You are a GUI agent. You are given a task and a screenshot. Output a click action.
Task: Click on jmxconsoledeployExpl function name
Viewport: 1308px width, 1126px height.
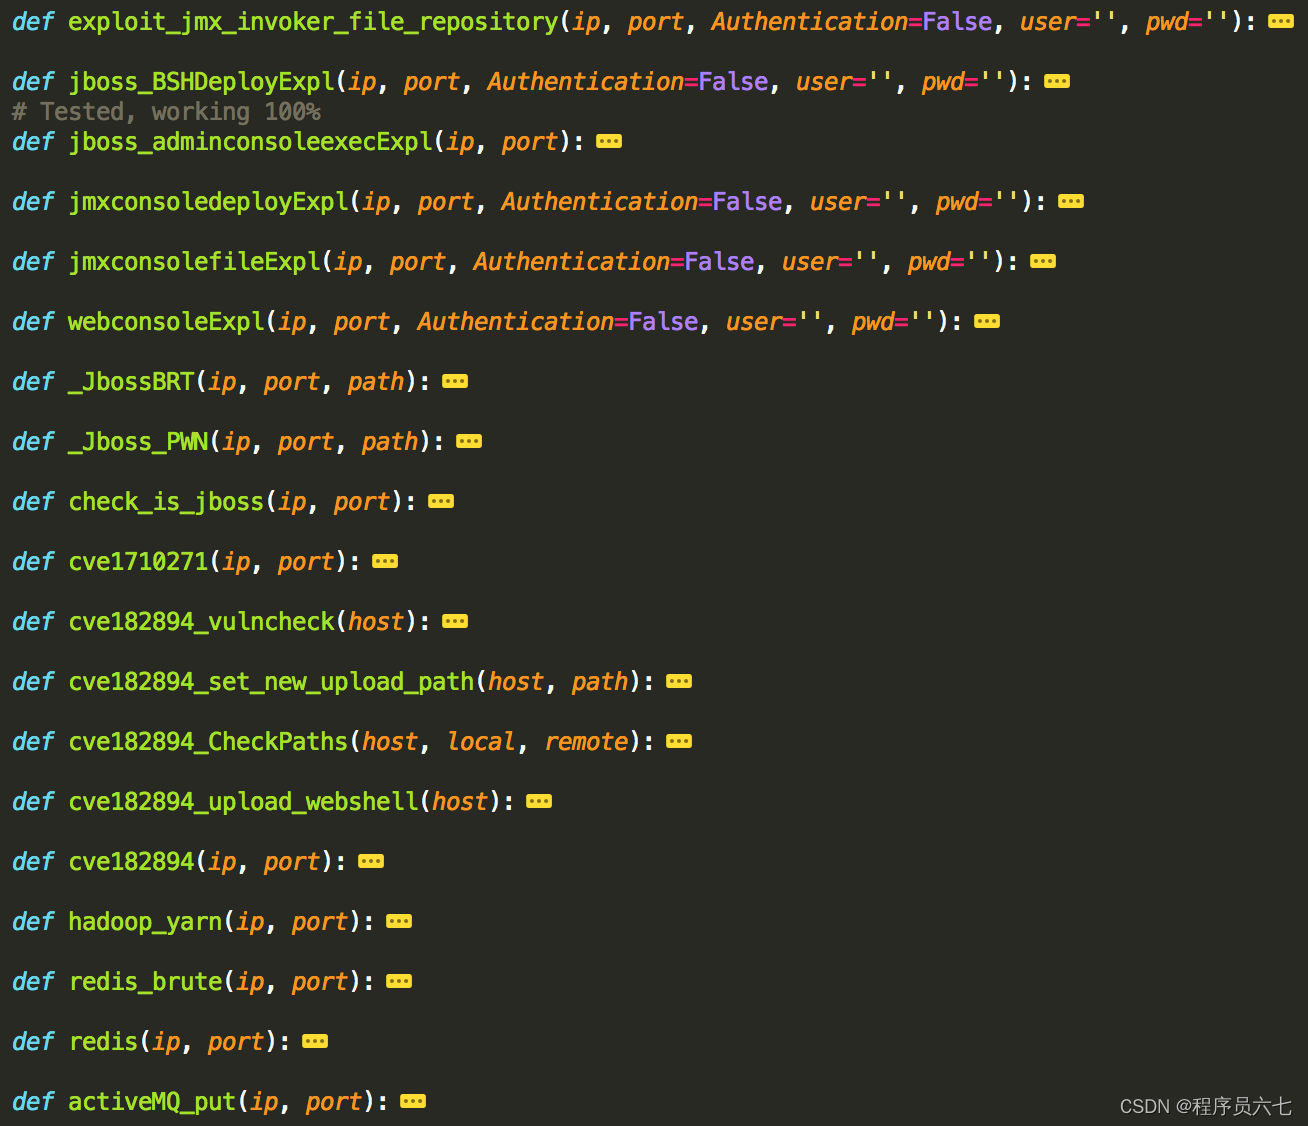tap(208, 202)
